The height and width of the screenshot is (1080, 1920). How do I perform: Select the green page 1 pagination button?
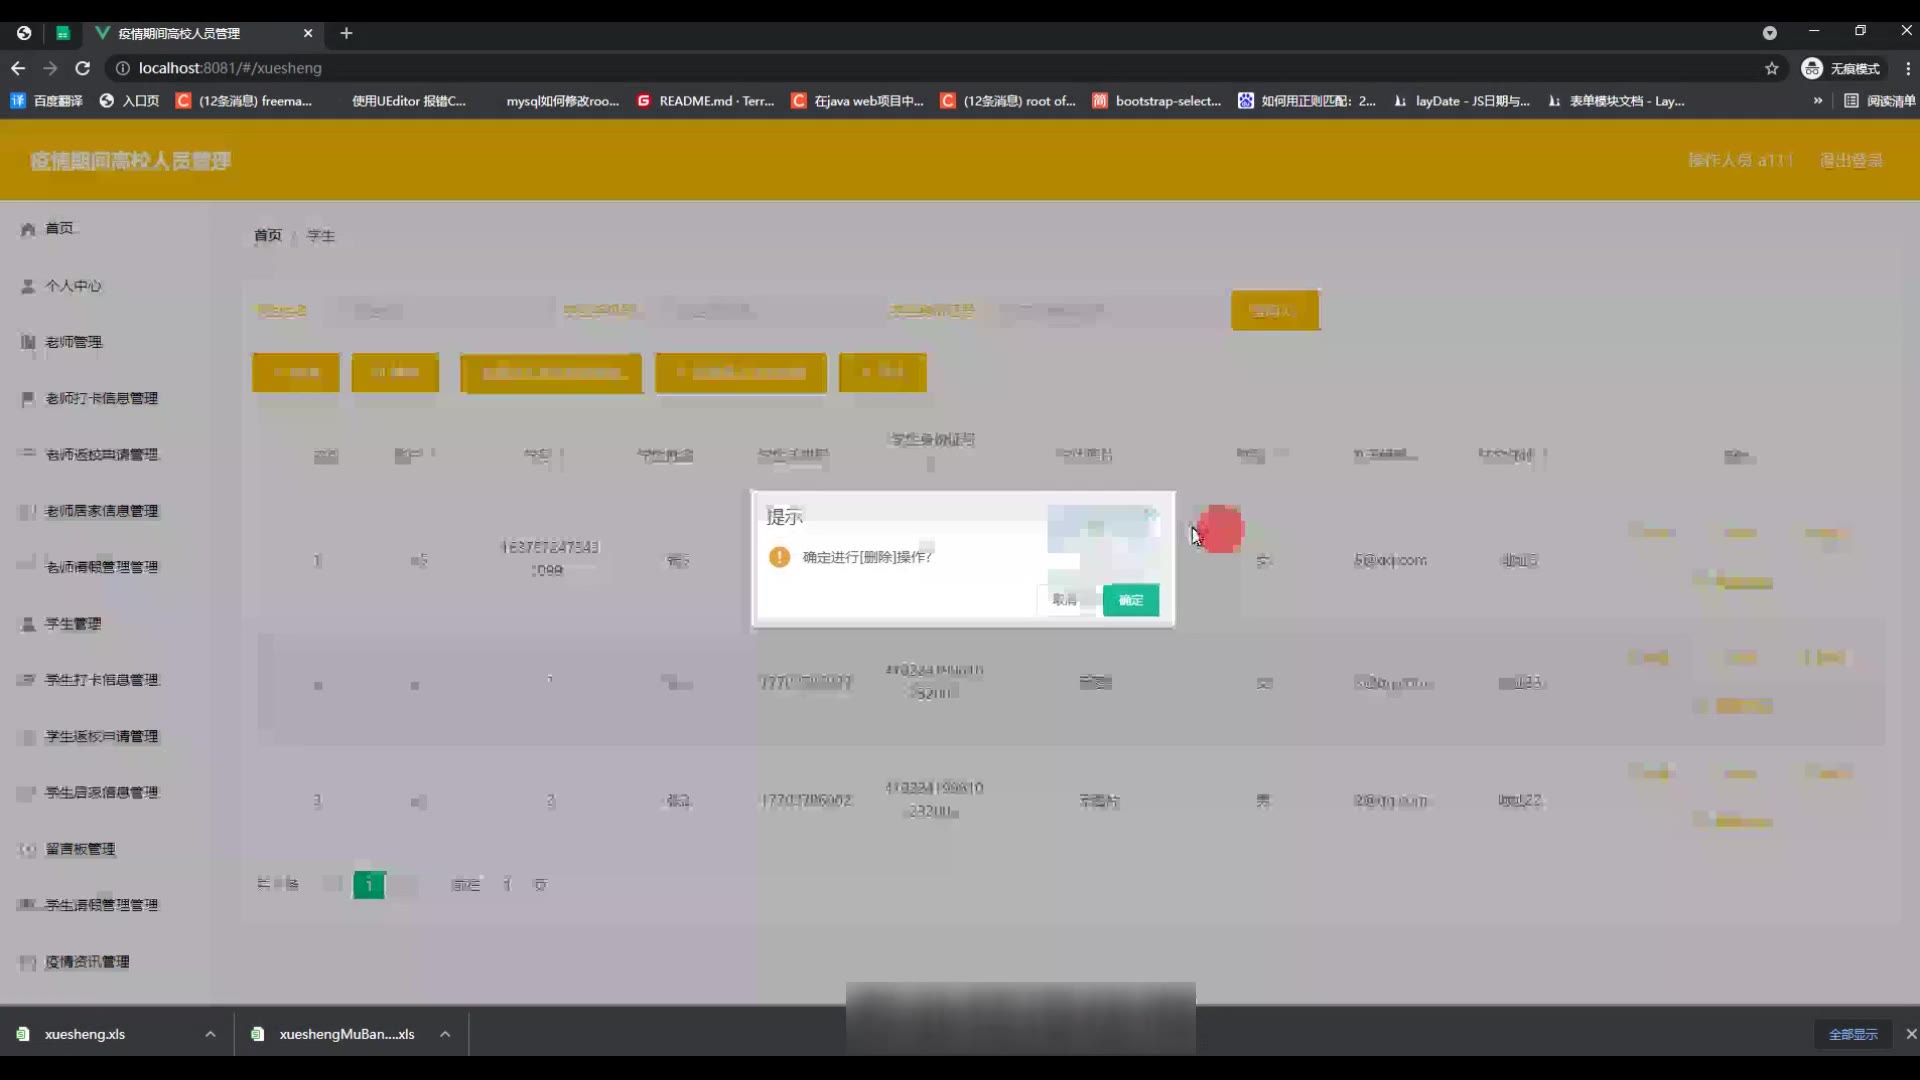click(x=368, y=885)
